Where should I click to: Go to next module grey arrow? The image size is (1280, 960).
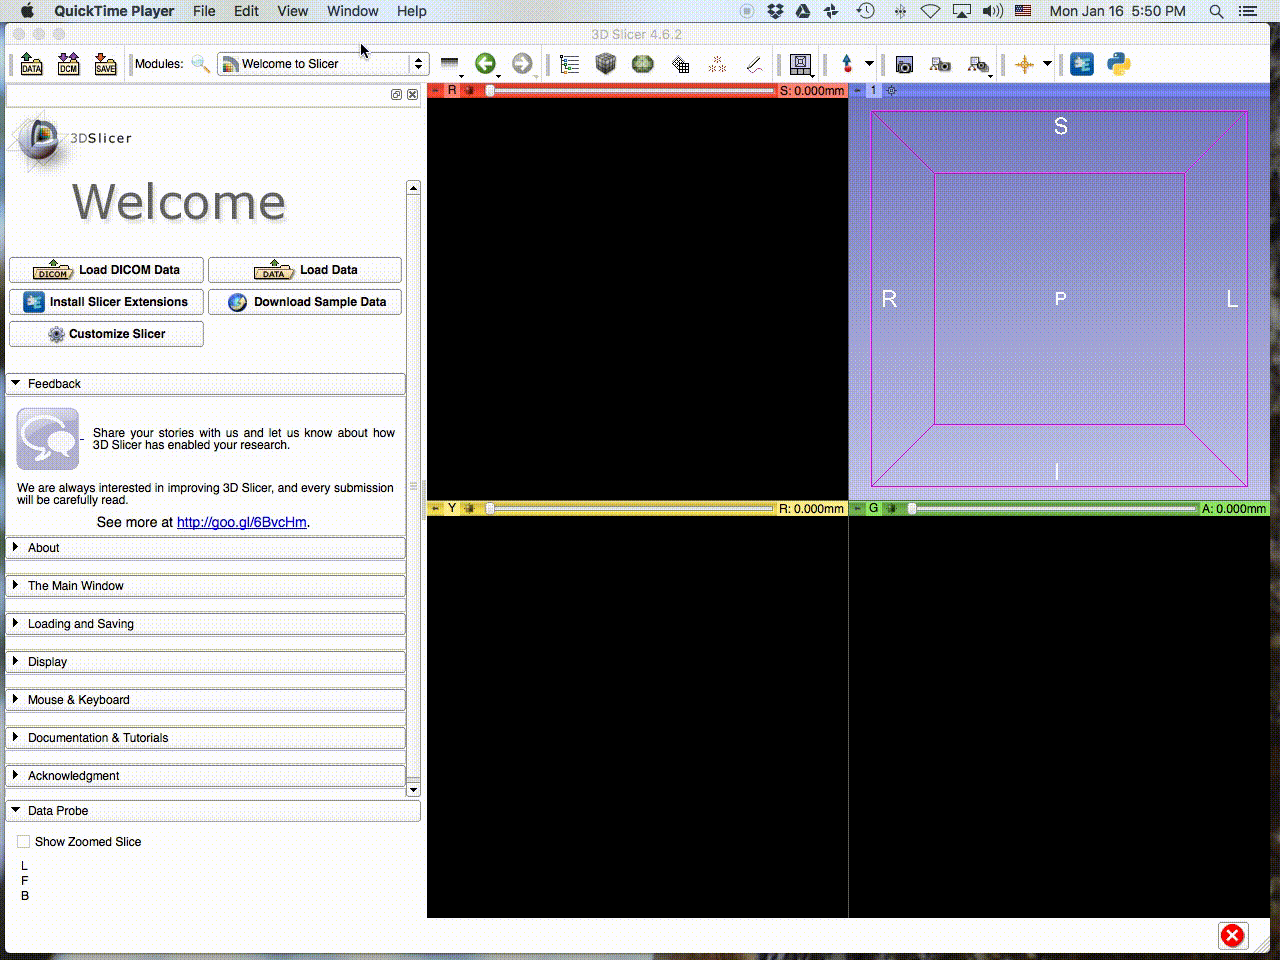click(522, 64)
